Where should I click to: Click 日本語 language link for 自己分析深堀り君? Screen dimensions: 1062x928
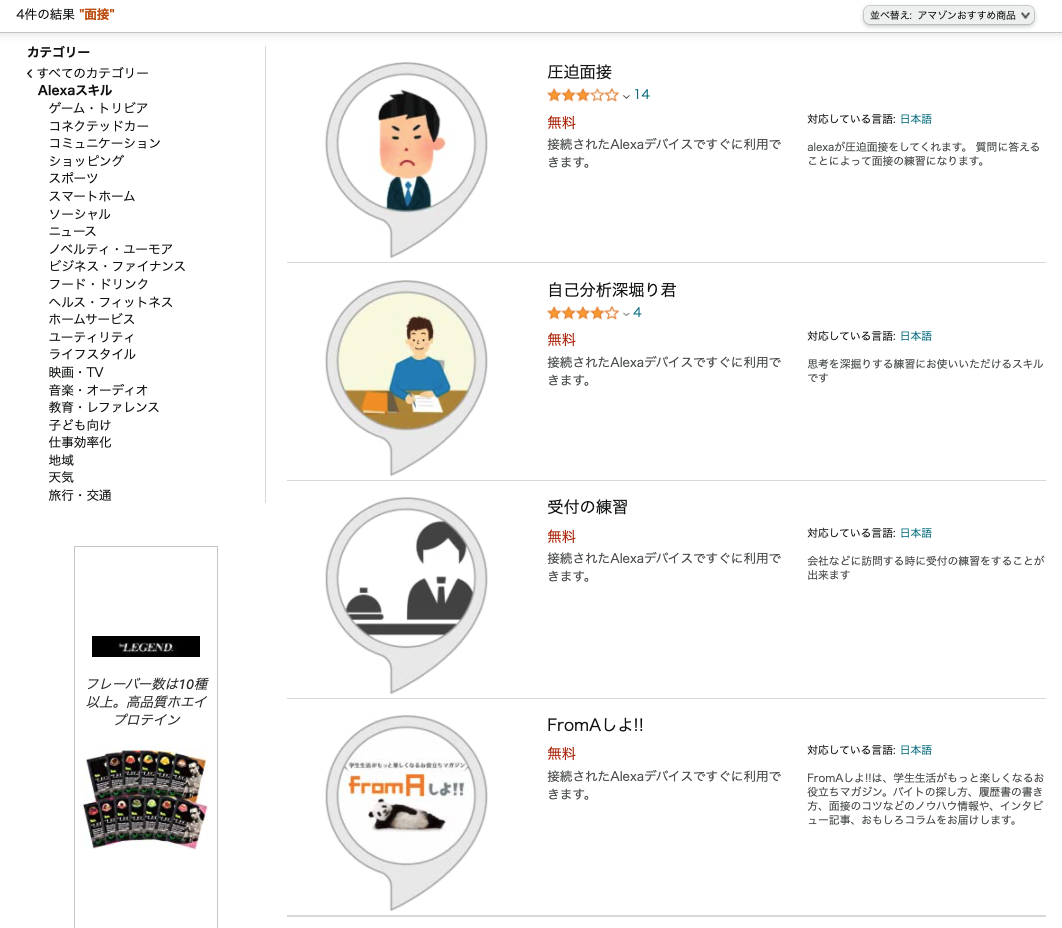(916, 336)
